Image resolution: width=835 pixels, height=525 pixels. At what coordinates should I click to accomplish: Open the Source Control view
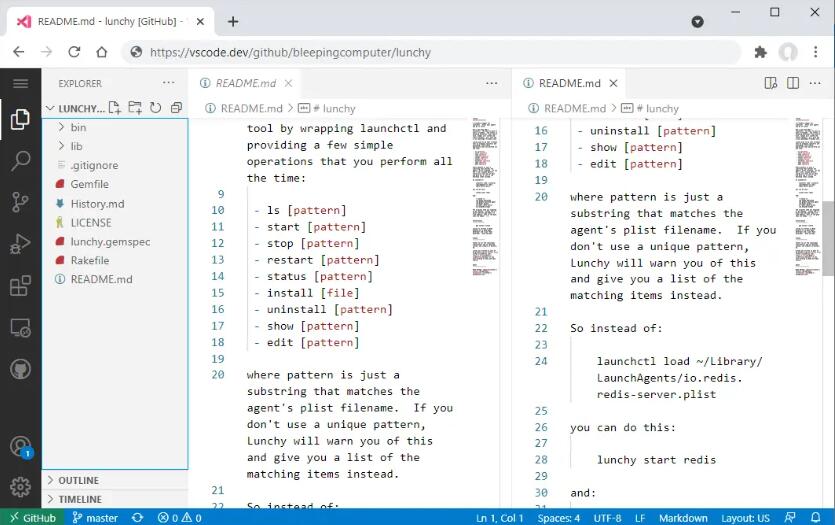click(x=20, y=202)
